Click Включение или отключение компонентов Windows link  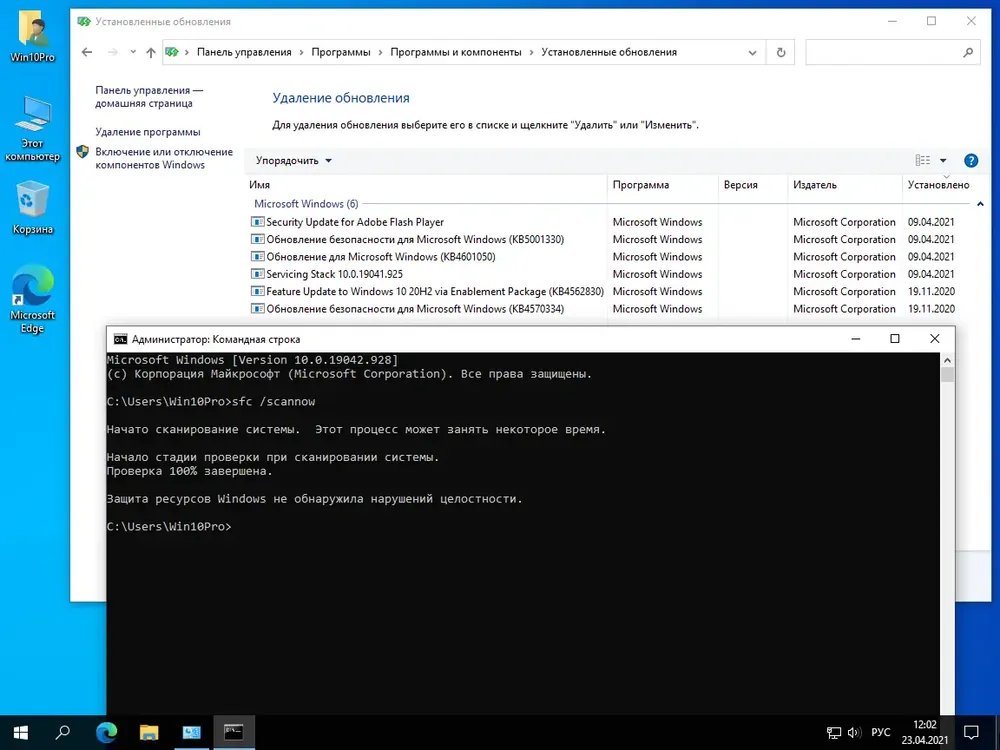pos(163,158)
